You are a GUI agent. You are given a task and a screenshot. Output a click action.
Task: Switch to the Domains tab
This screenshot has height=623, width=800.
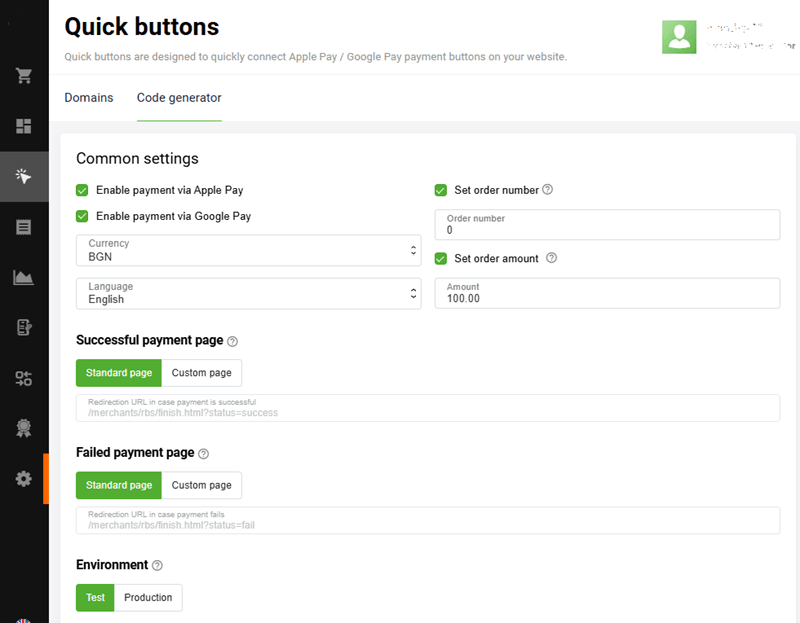point(89,97)
